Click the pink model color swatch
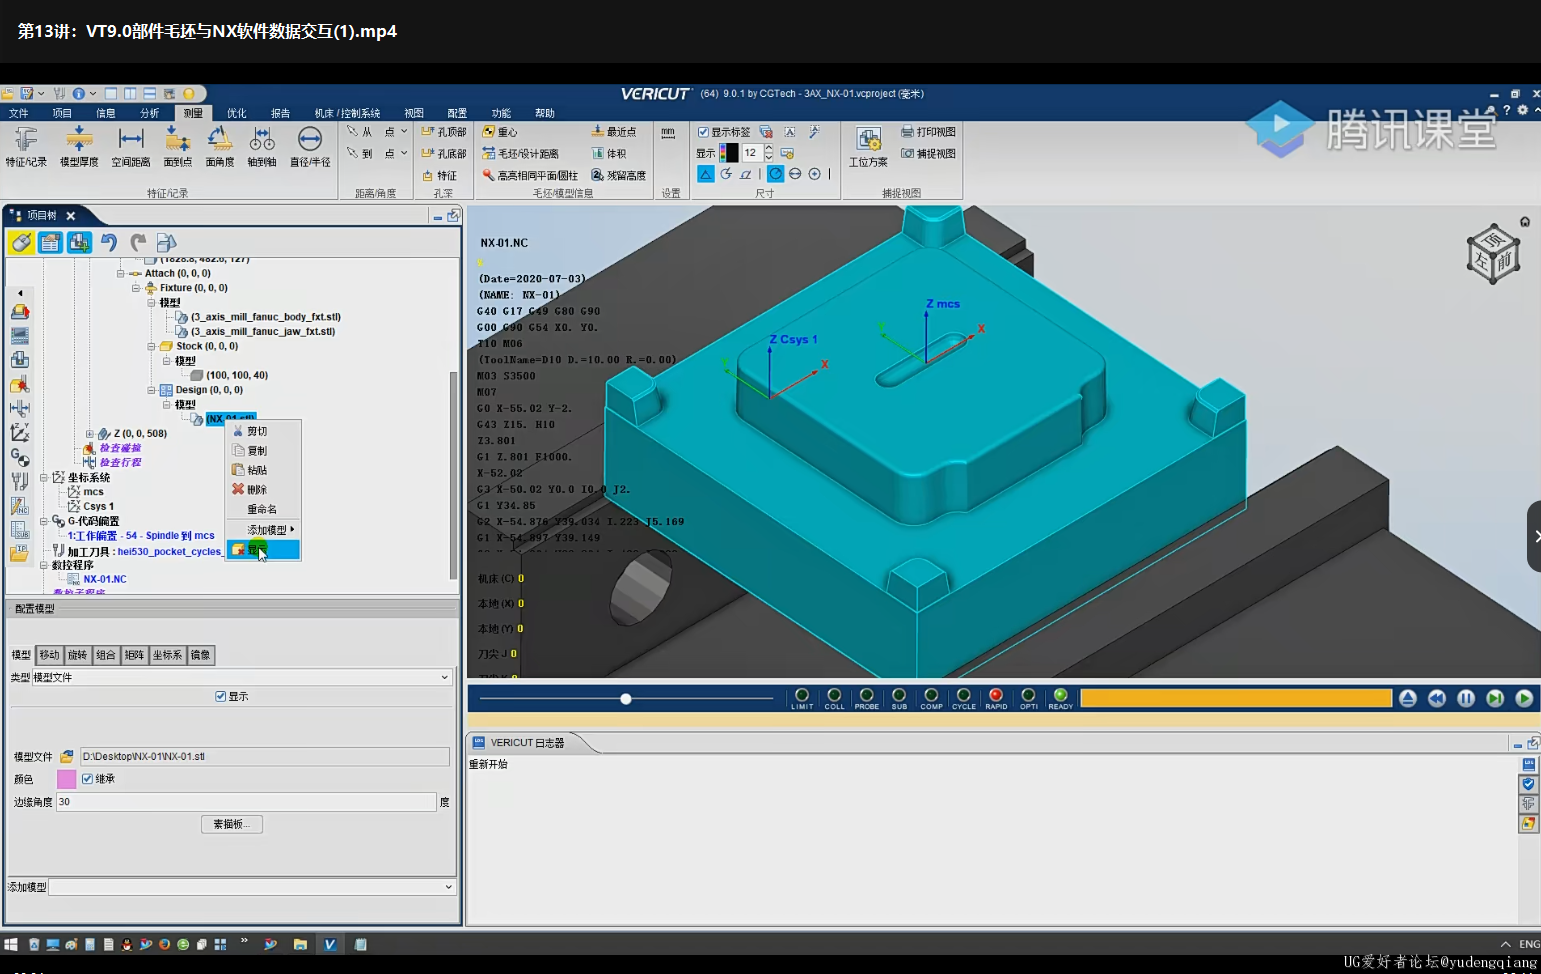Image resolution: width=1541 pixels, height=974 pixels. (x=66, y=779)
